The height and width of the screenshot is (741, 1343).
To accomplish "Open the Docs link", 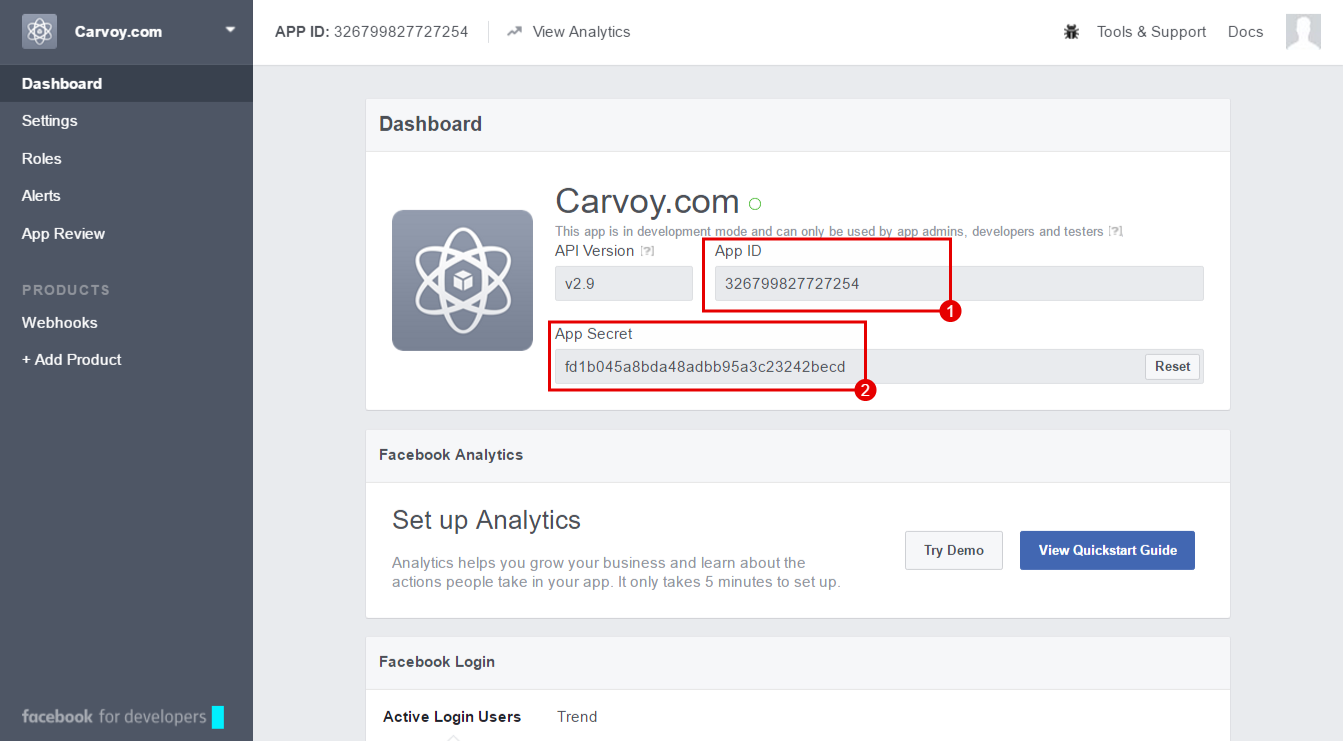I will point(1245,32).
